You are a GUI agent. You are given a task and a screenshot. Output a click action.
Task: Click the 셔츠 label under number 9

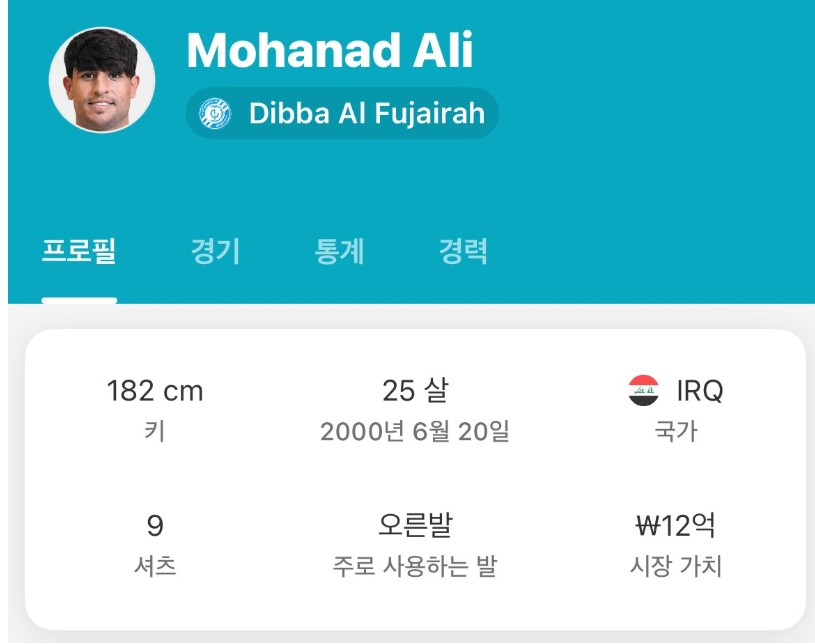coord(155,566)
